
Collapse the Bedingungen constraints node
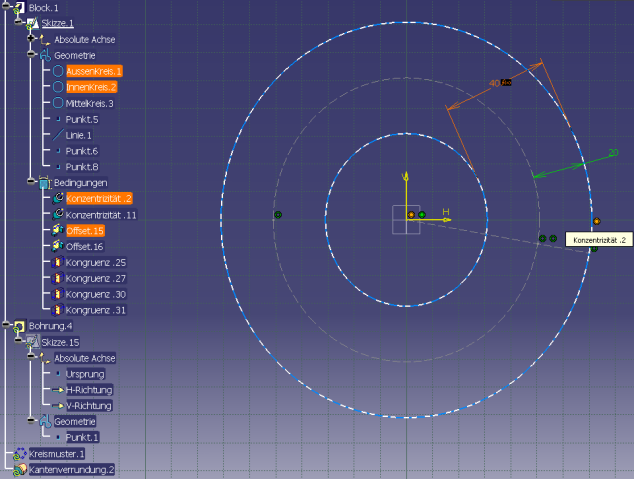coord(32,183)
